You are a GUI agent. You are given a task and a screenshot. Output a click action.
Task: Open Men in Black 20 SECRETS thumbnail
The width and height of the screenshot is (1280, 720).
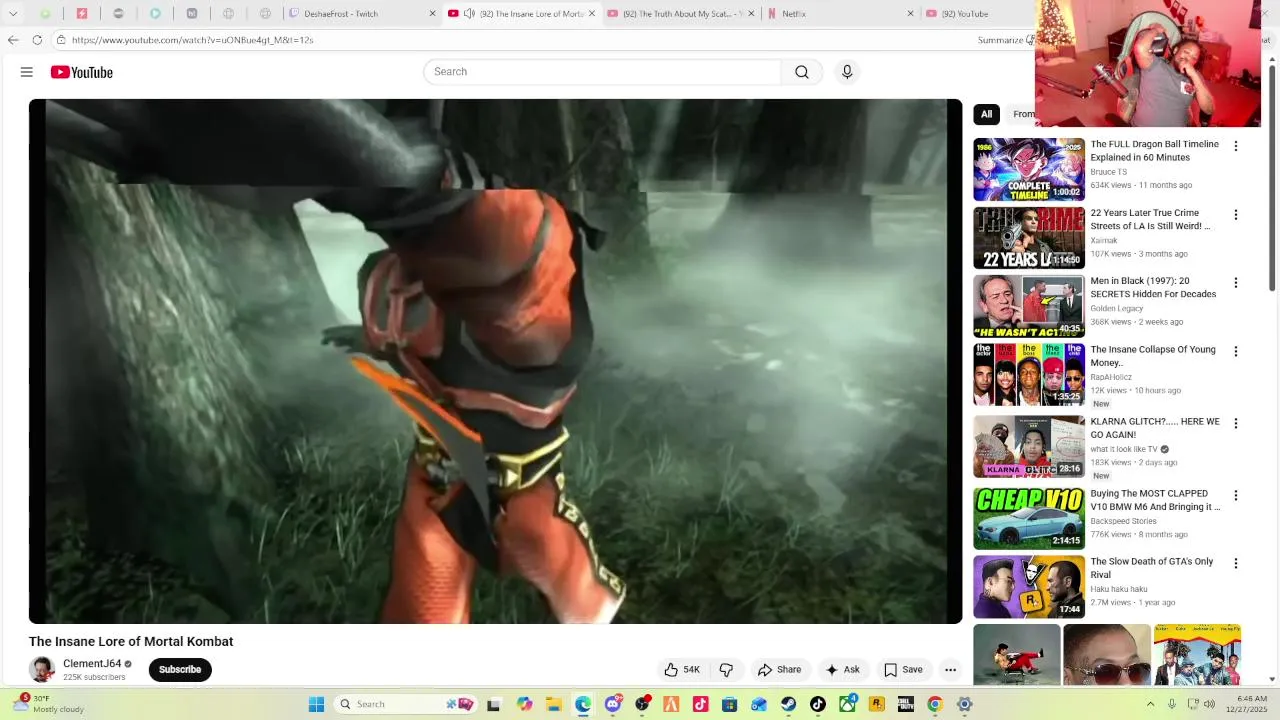(x=1029, y=306)
